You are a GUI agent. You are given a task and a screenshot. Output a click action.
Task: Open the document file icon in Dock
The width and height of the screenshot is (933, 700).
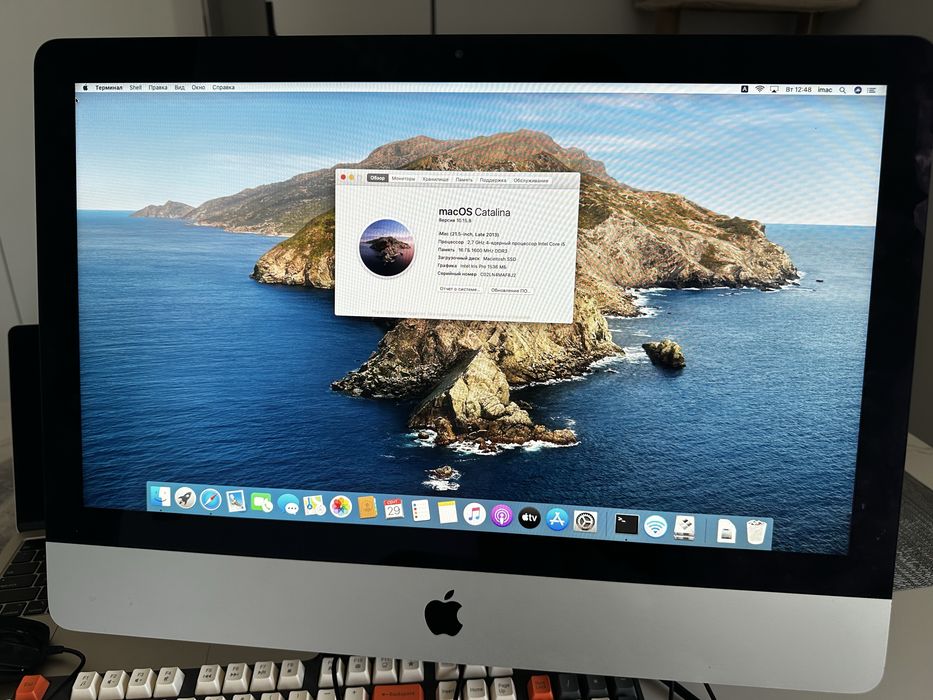(727, 531)
